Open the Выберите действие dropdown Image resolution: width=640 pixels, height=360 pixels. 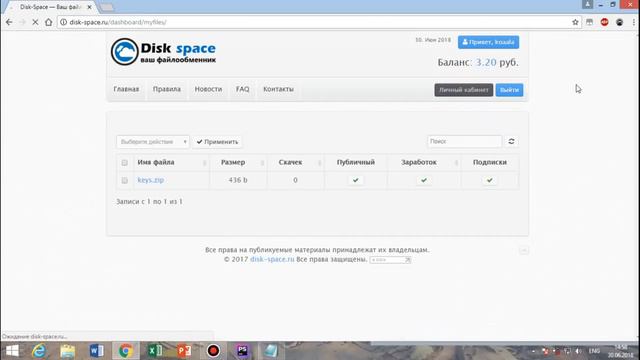point(153,142)
